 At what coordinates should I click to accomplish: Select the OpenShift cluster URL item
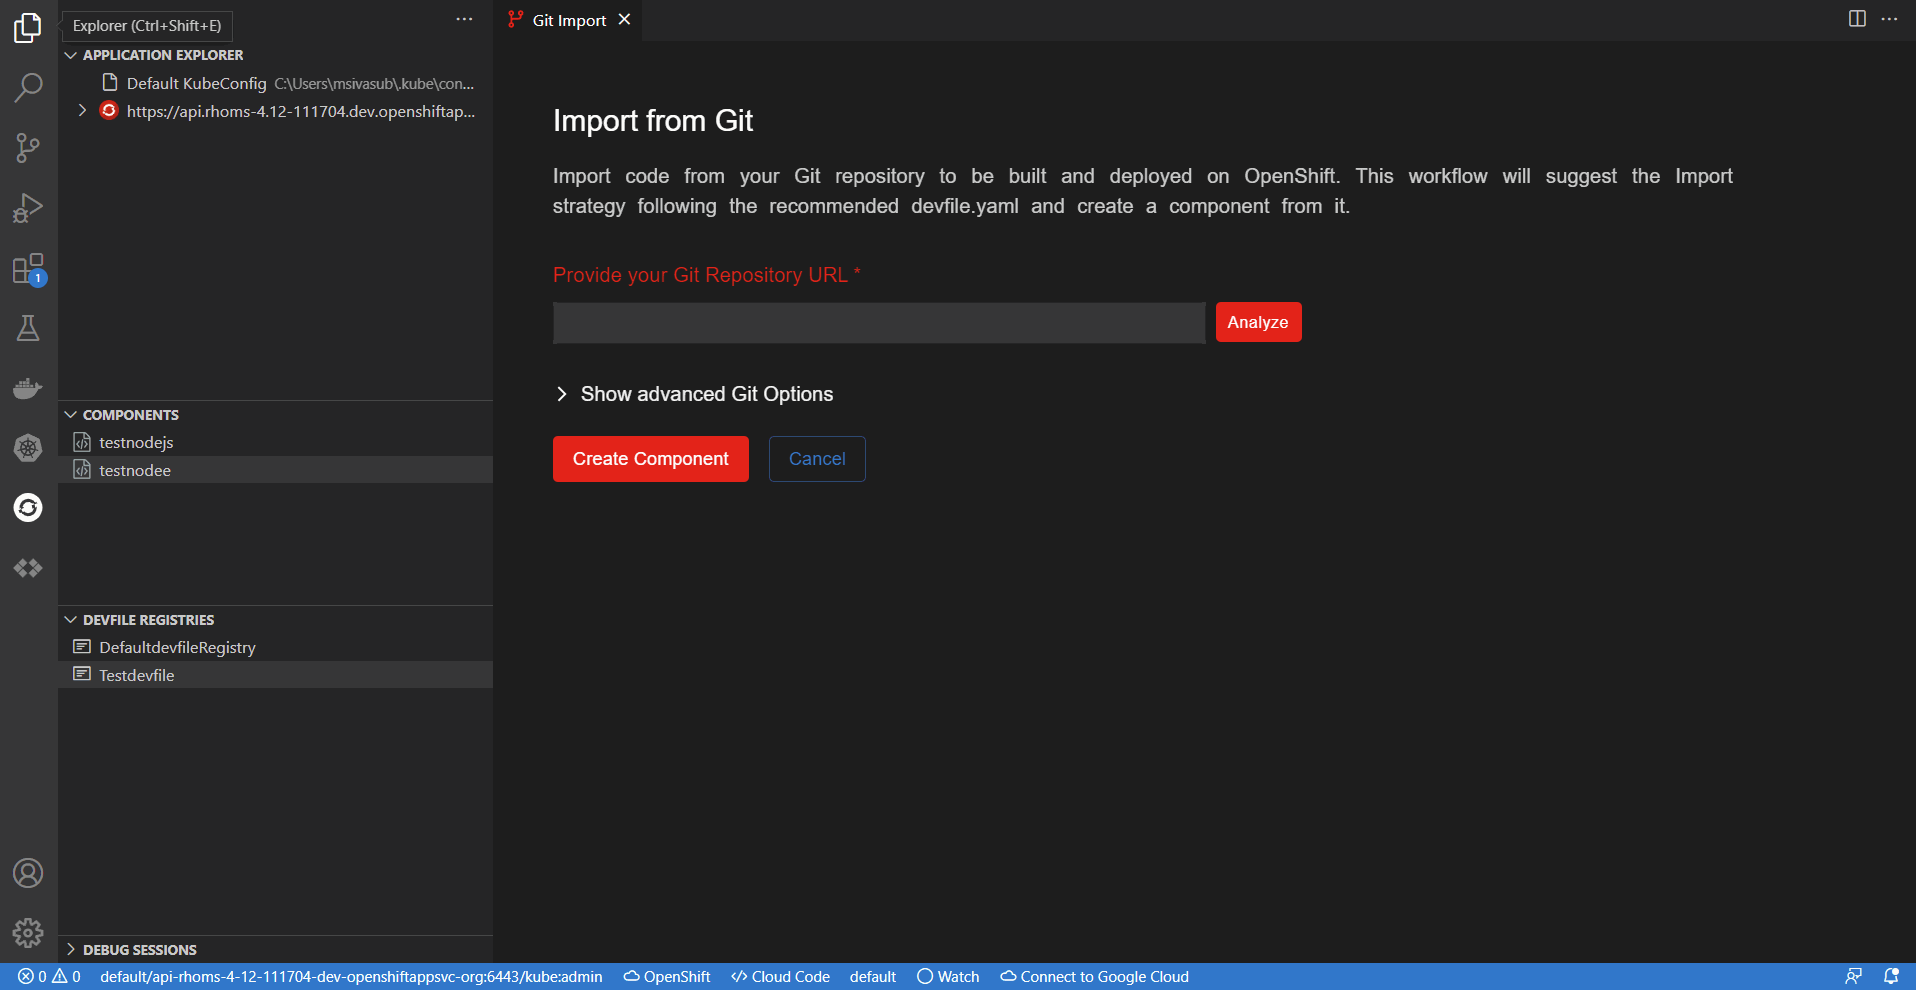tap(275, 111)
